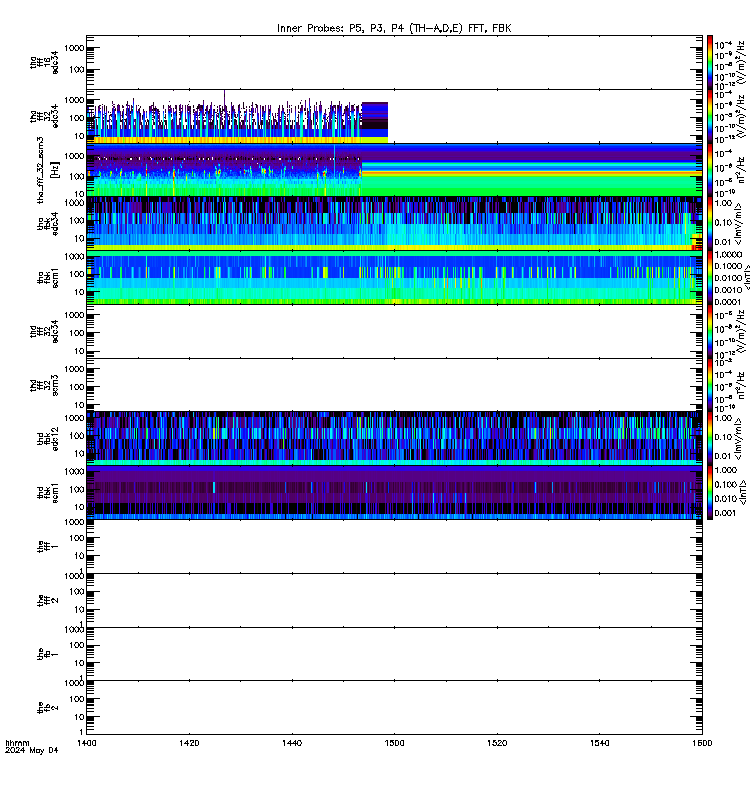Click the "1540" time axis label
Screen dimensions: 750x800
click(x=599, y=743)
